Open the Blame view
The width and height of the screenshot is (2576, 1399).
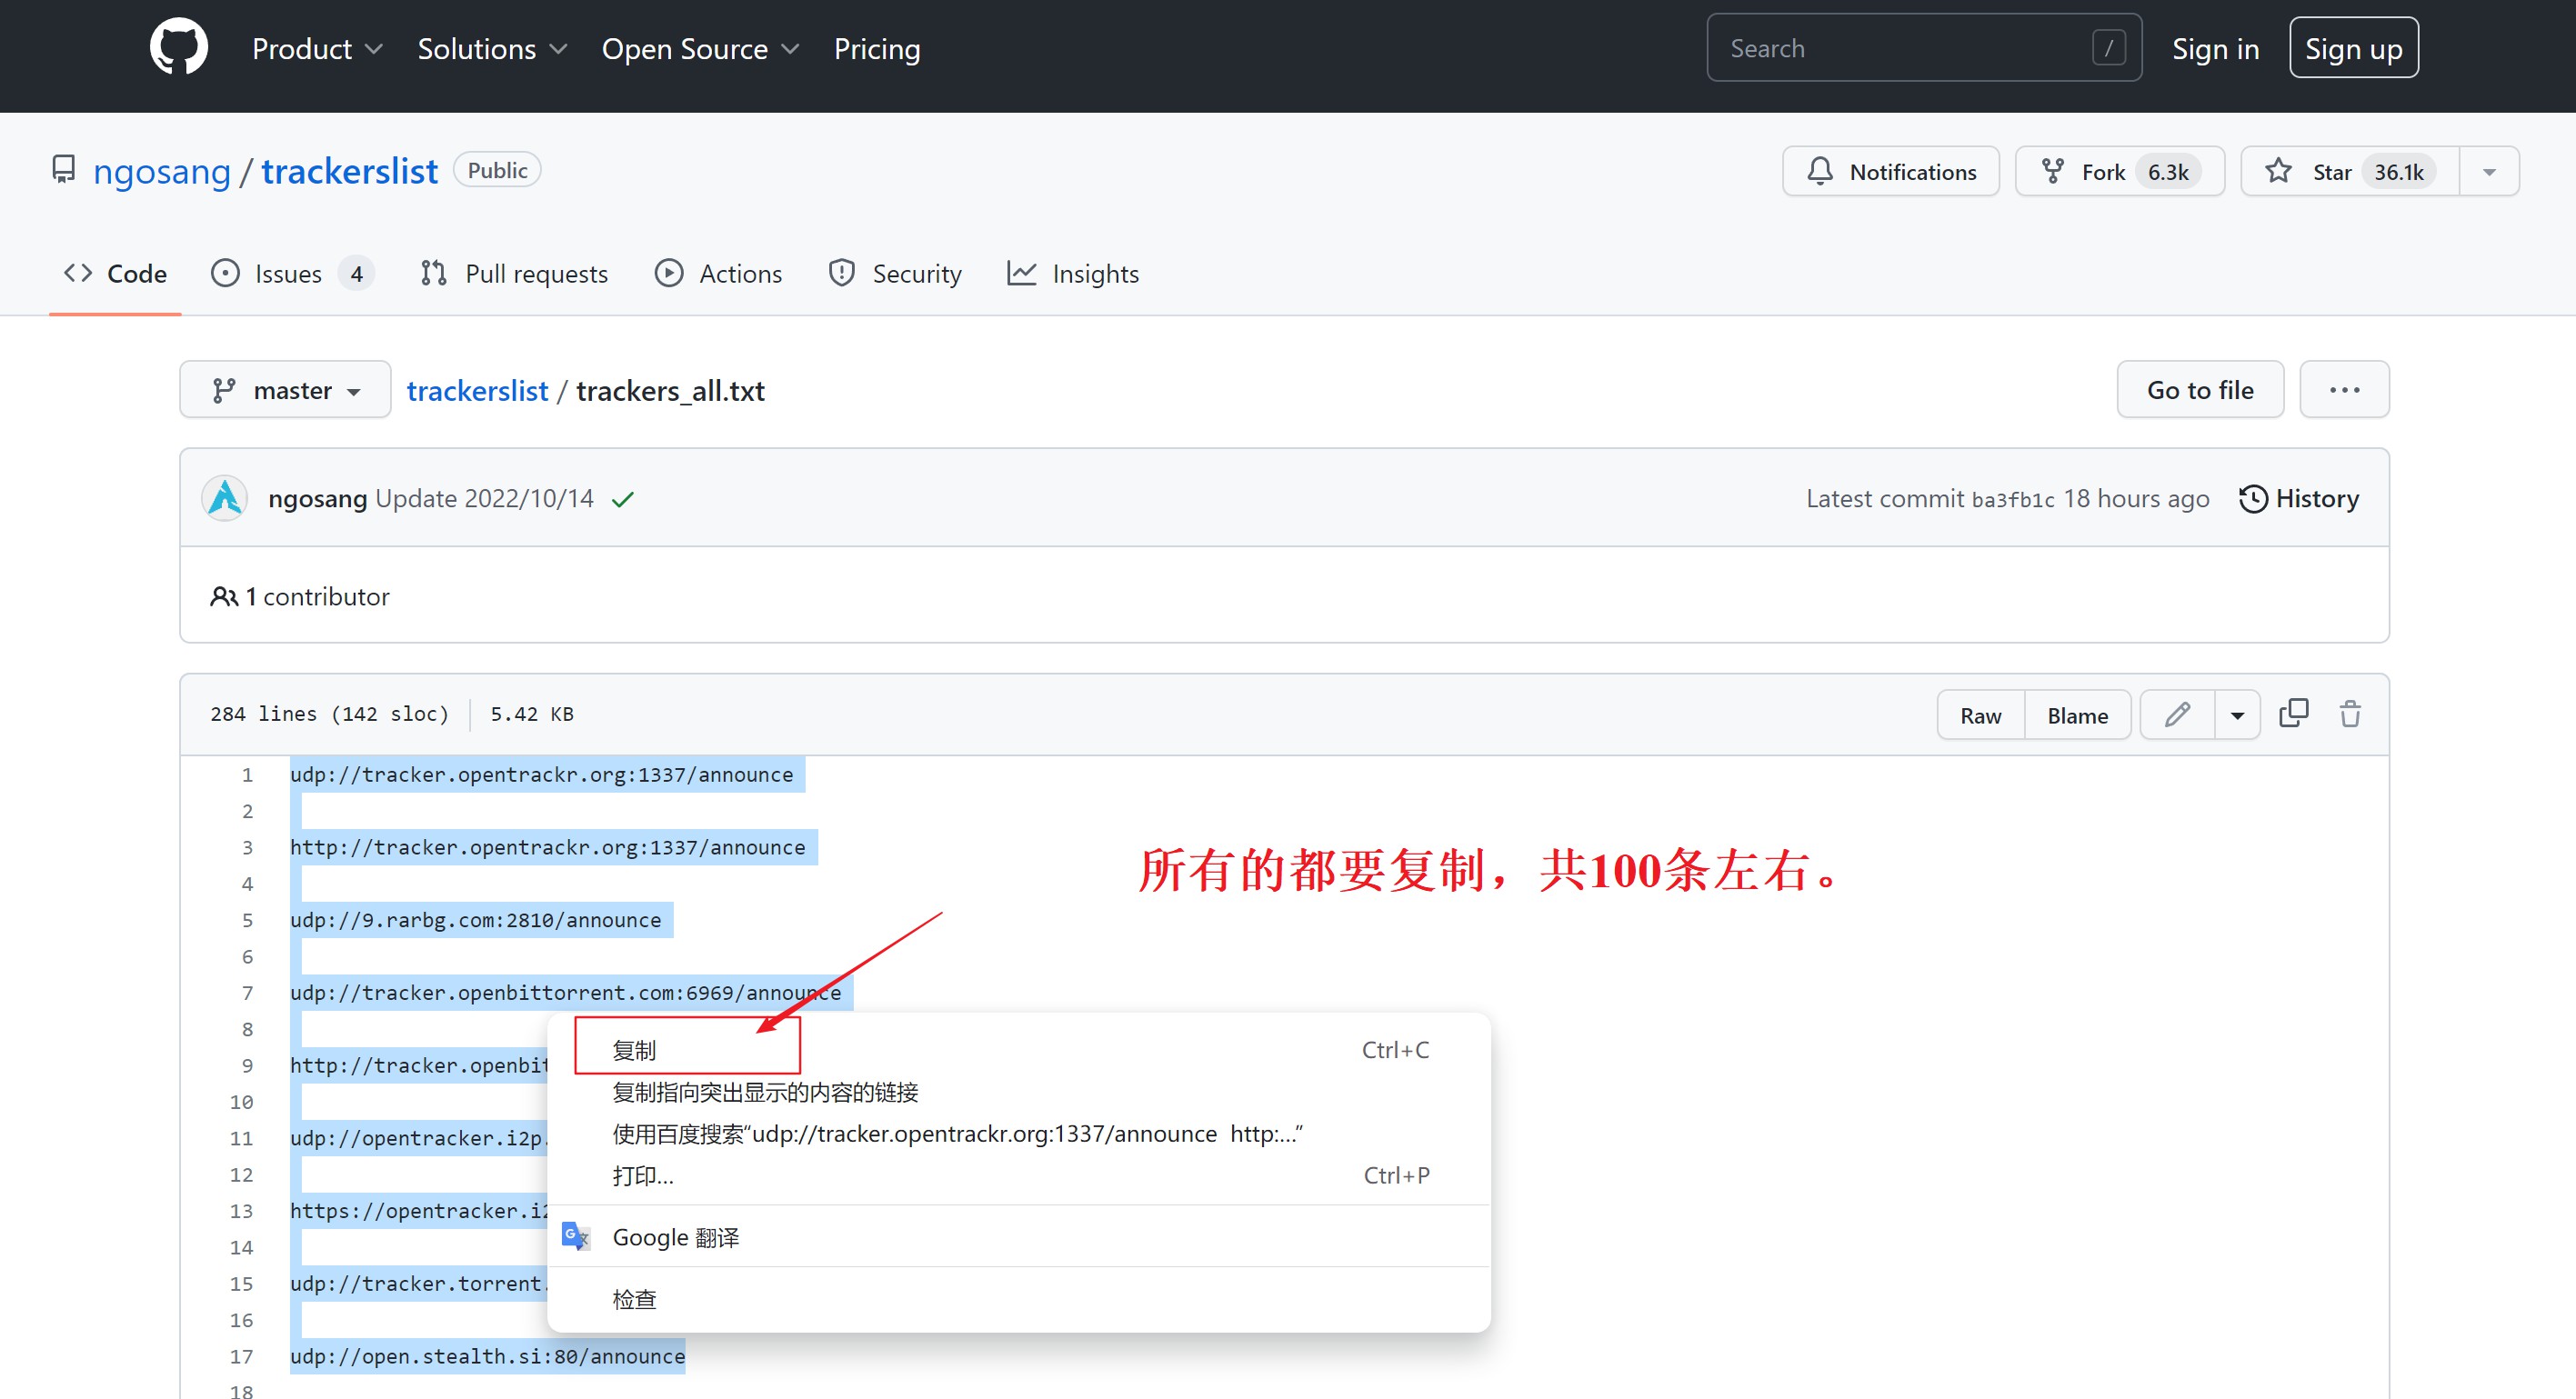tap(2077, 715)
